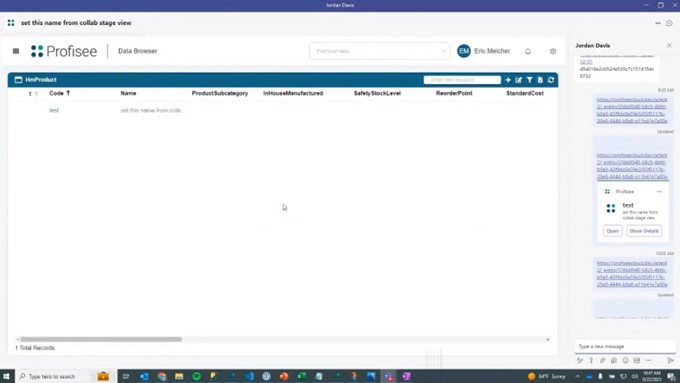Open the notifications bell
Image resolution: width=680 pixels, height=383 pixels.
[x=528, y=51]
